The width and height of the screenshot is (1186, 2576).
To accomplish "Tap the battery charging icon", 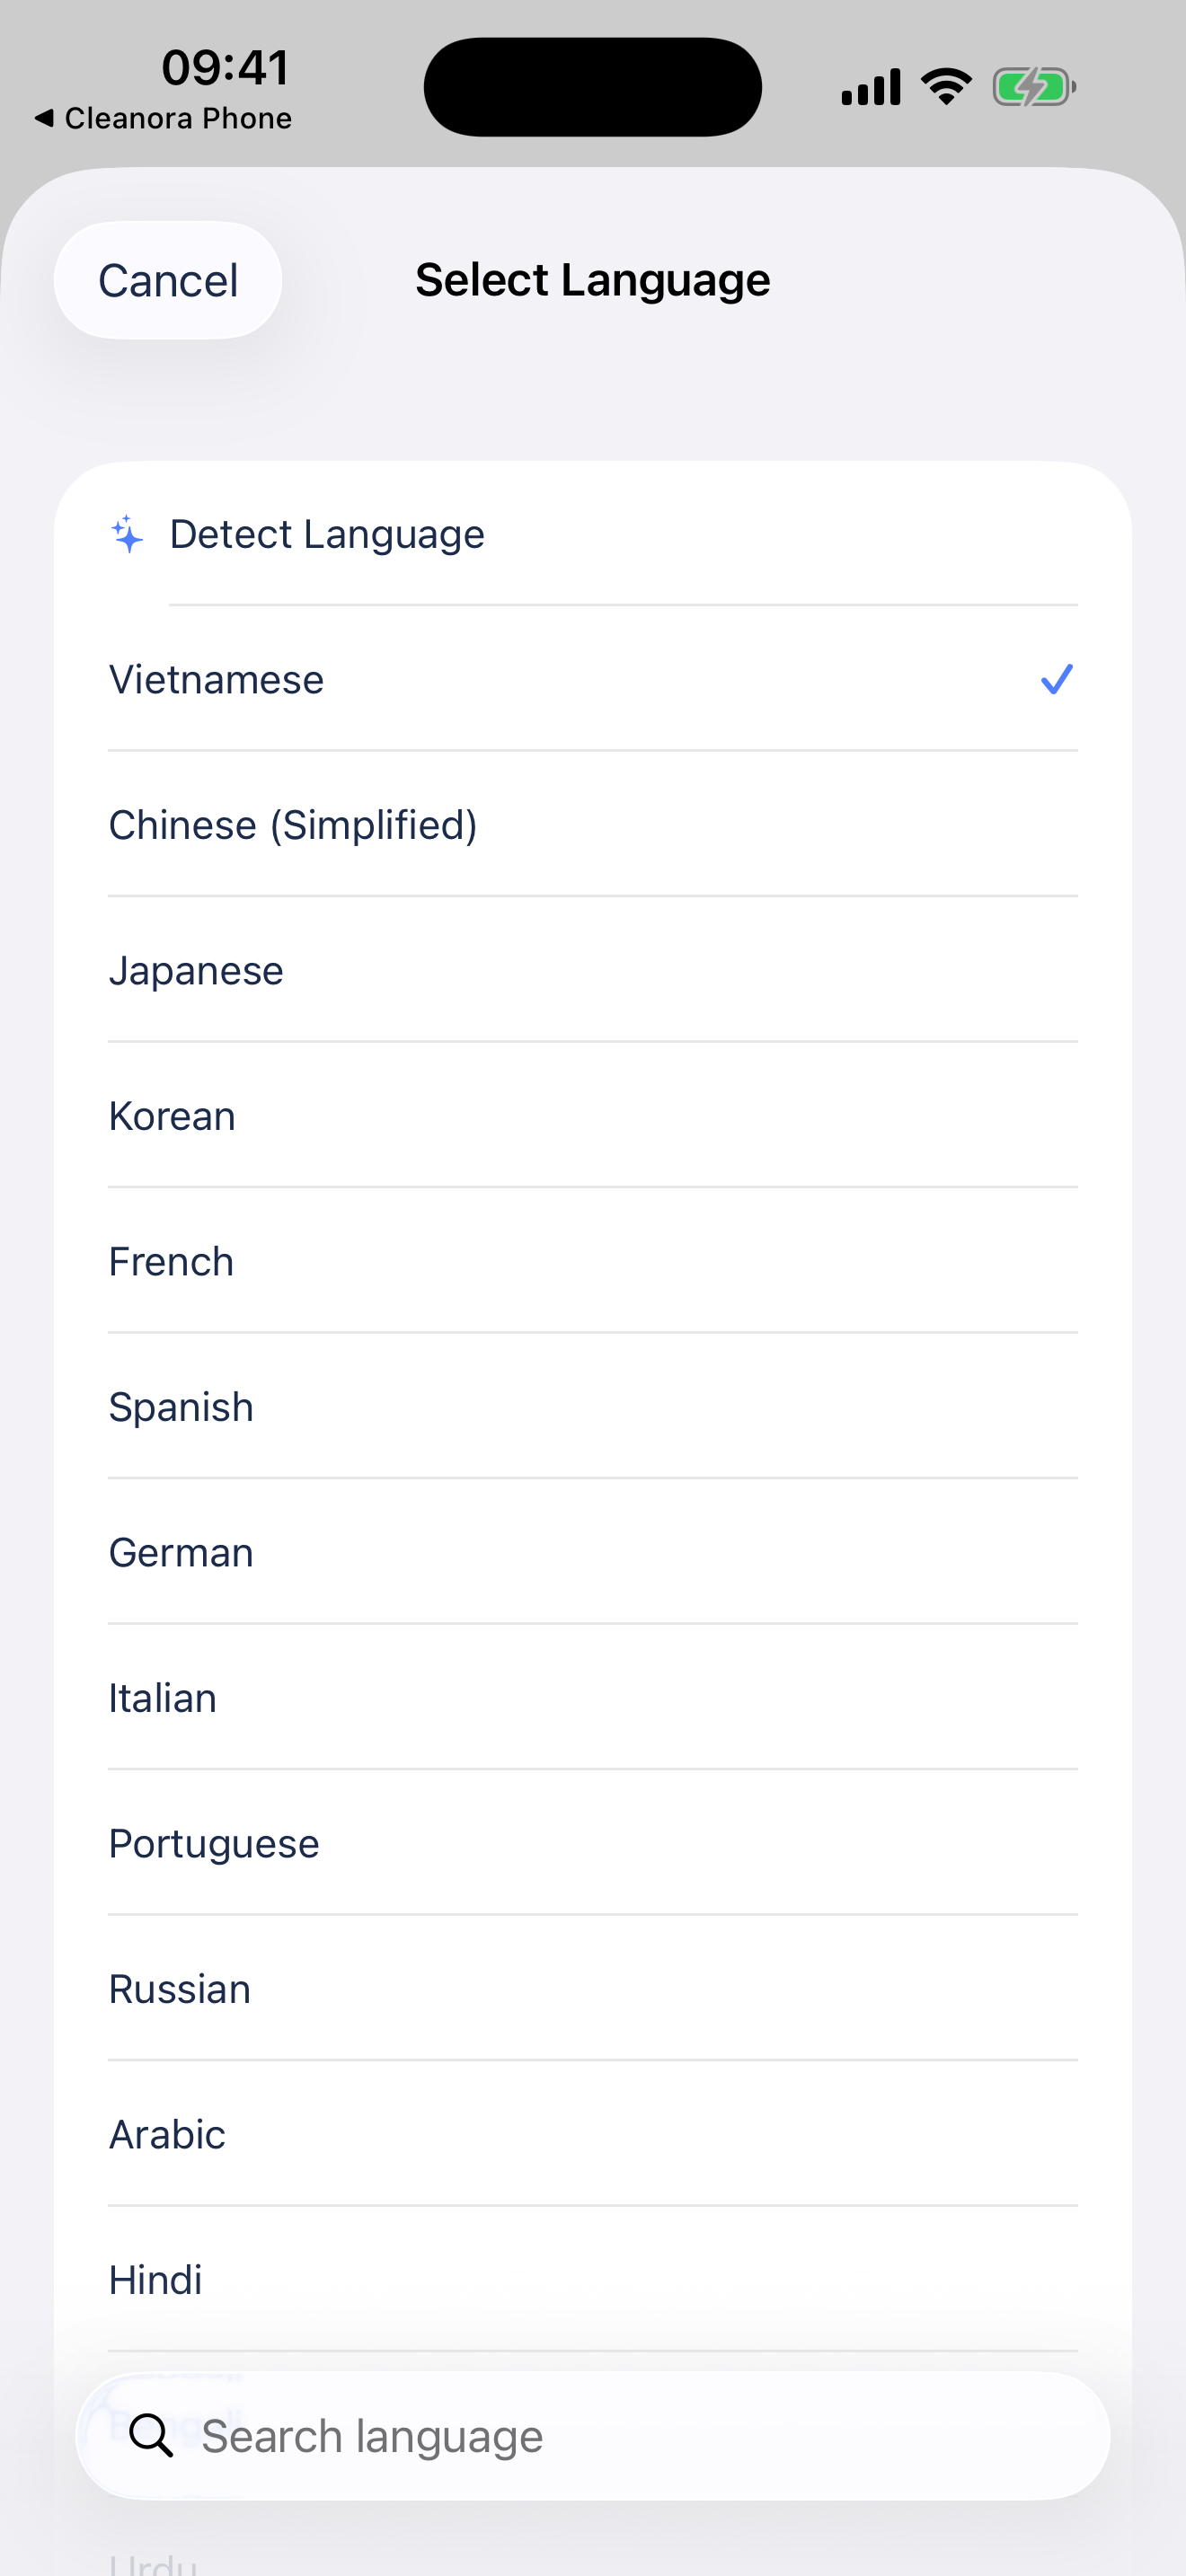I will click(x=1034, y=87).
